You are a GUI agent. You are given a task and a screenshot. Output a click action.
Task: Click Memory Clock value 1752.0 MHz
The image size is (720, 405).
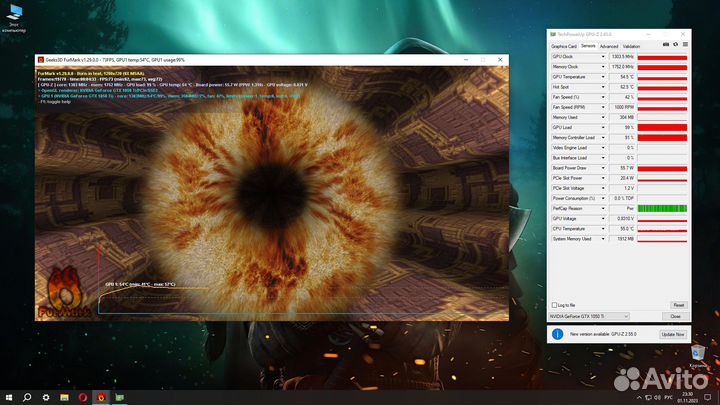[622, 67]
